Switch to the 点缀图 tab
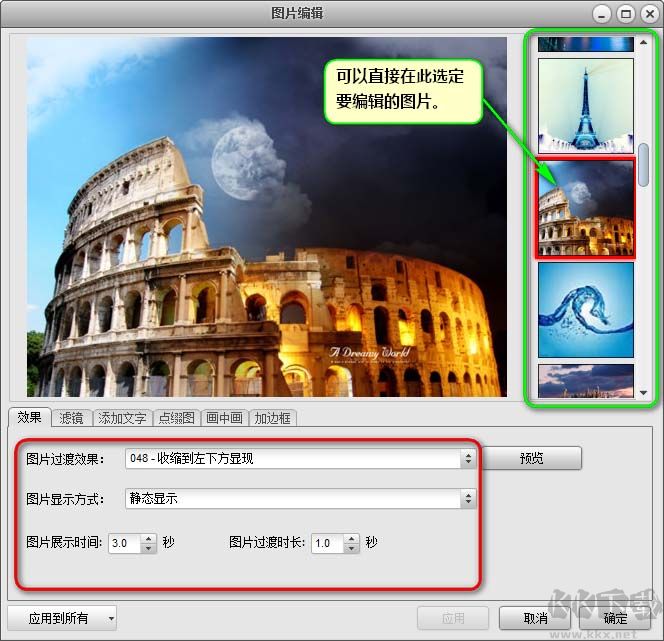 coord(177,418)
